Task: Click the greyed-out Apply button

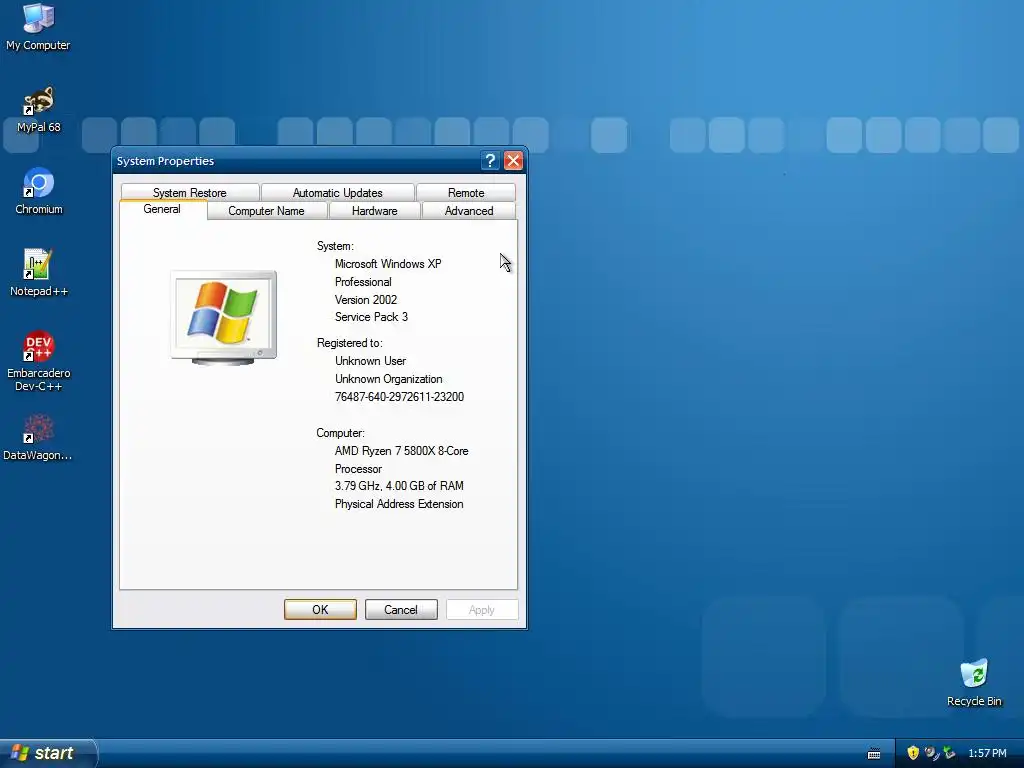Action: (x=482, y=609)
